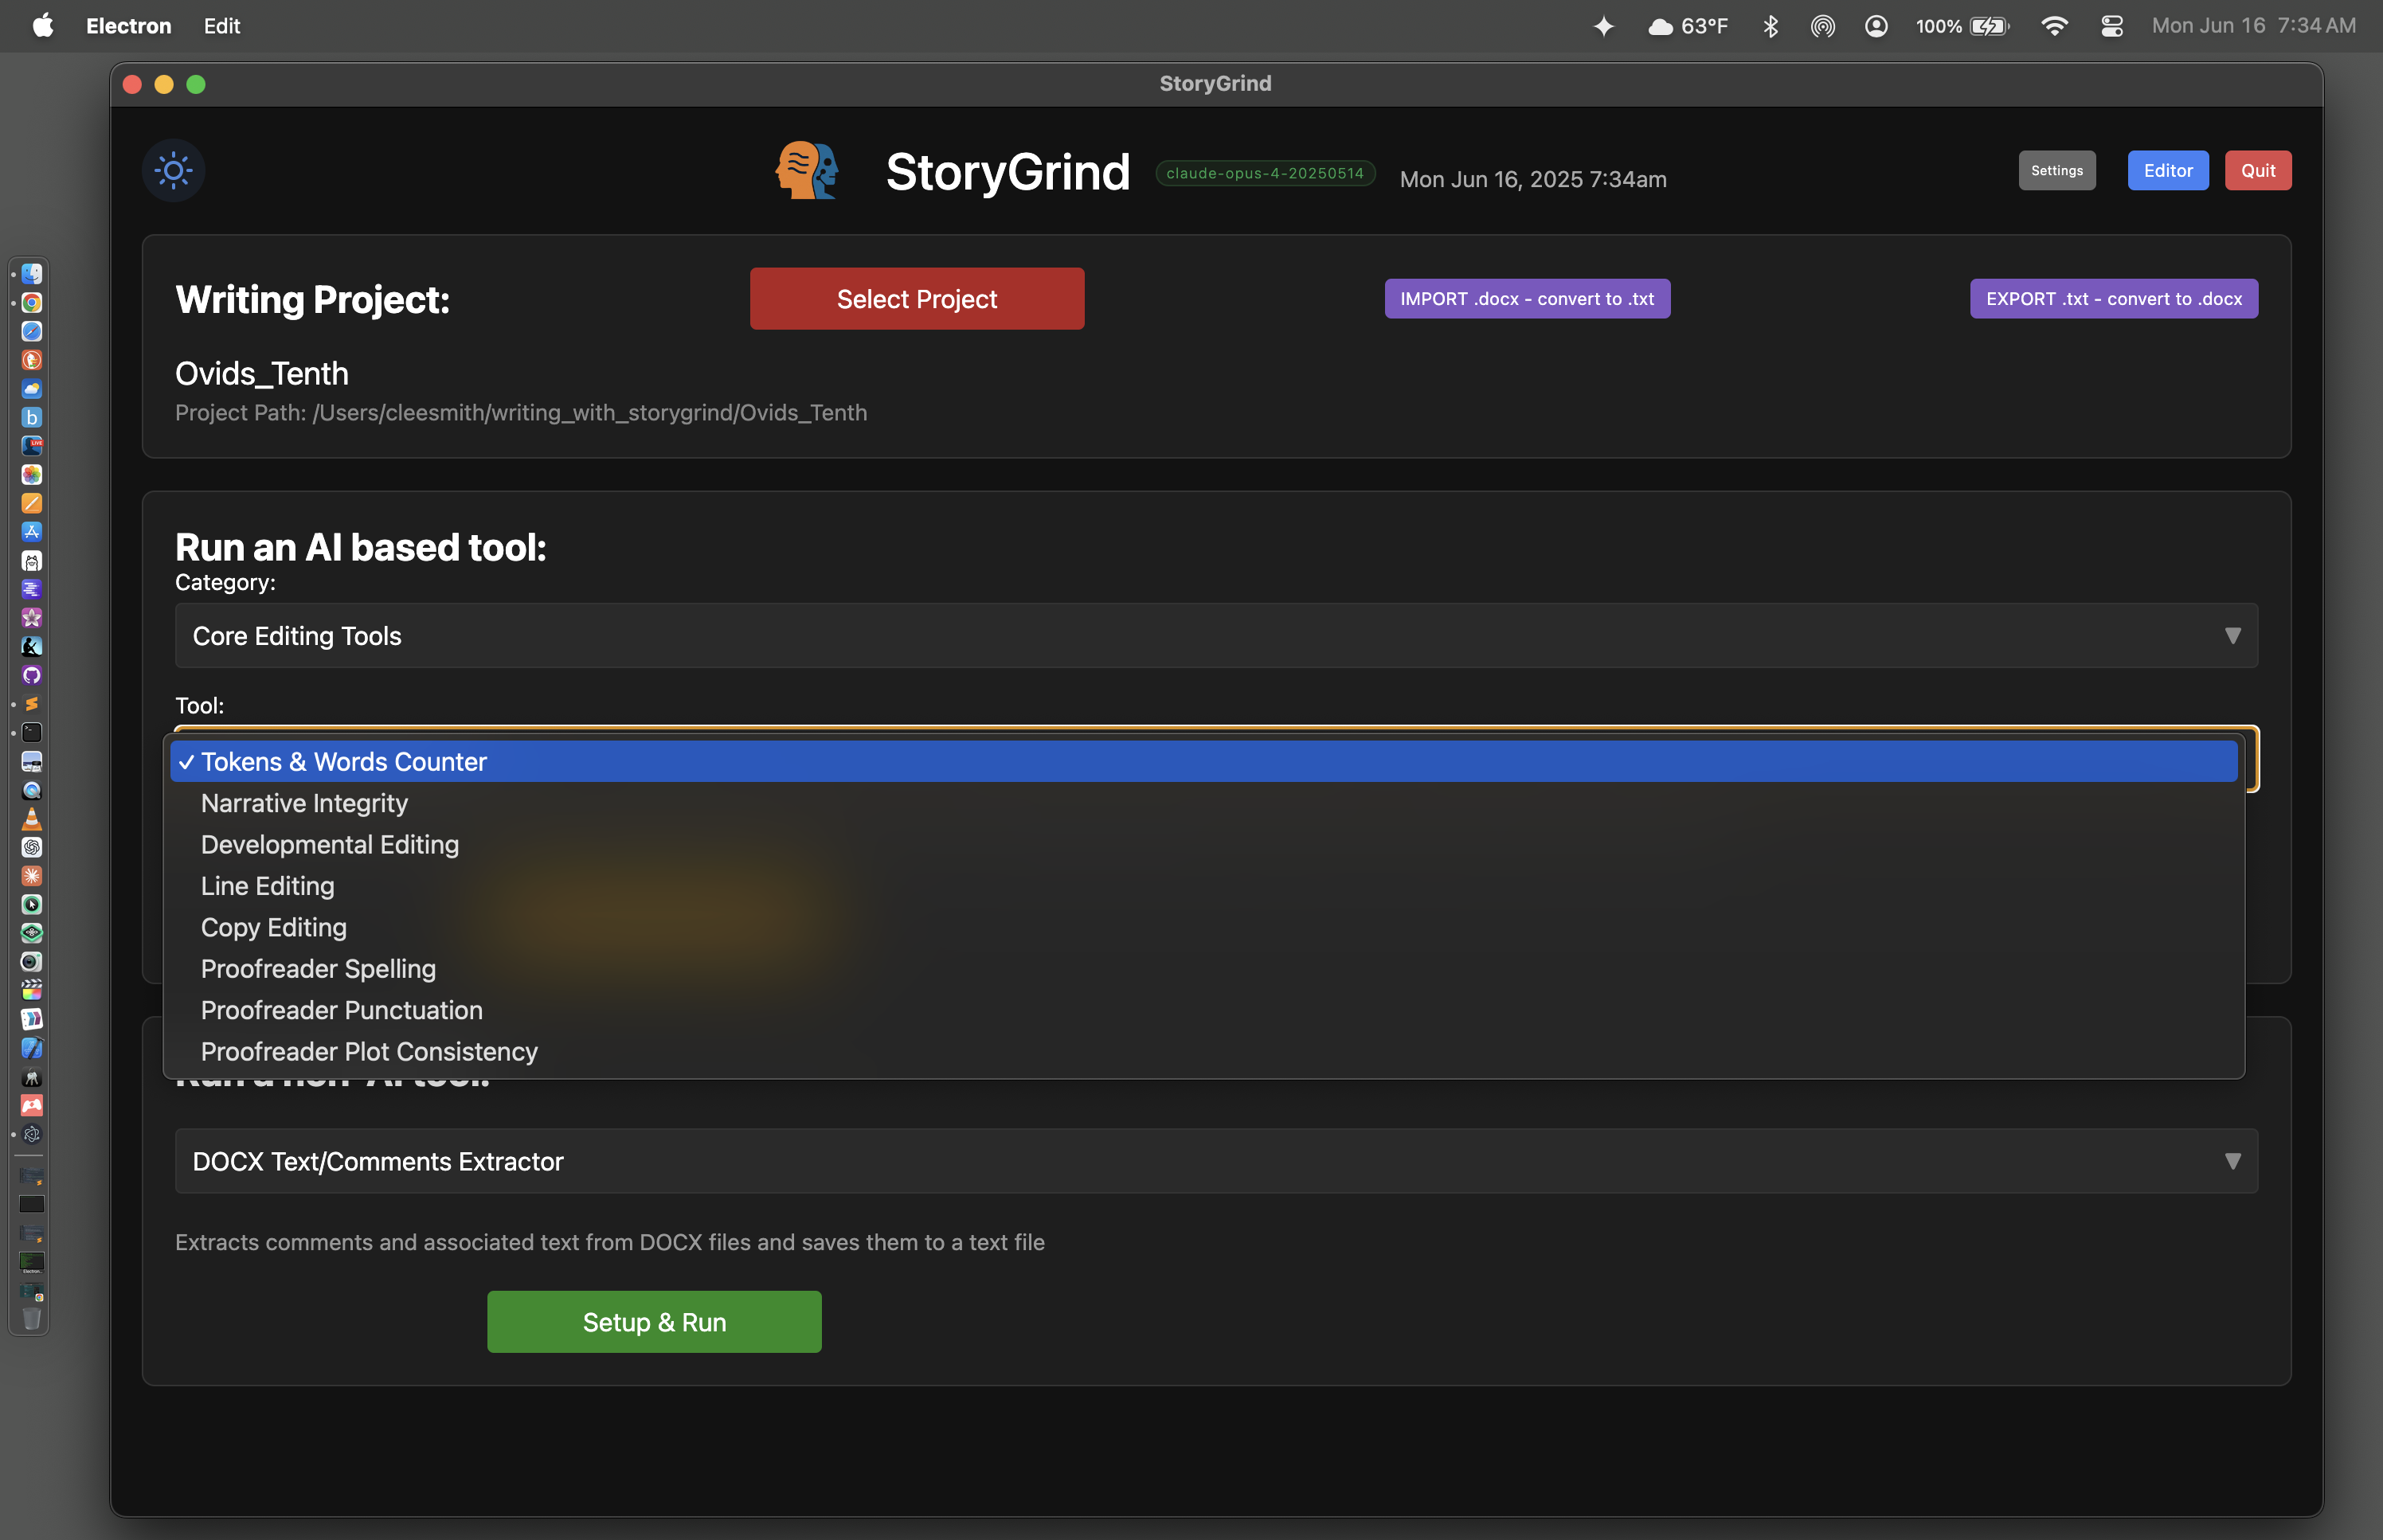The image size is (2383, 1540).
Task: Click the sparkle icon in menu bar
Action: pyautogui.click(x=1603, y=26)
